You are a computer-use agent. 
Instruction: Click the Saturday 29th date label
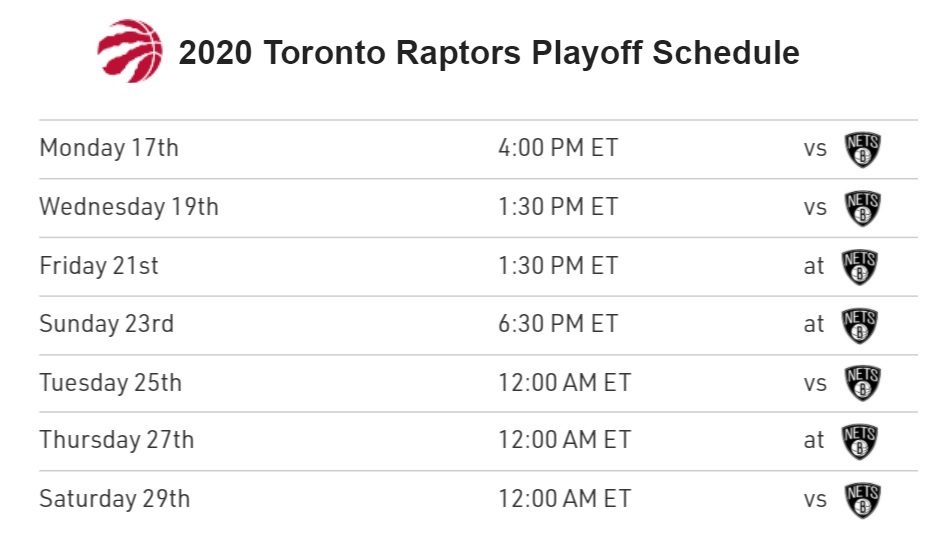pyautogui.click(x=115, y=499)
